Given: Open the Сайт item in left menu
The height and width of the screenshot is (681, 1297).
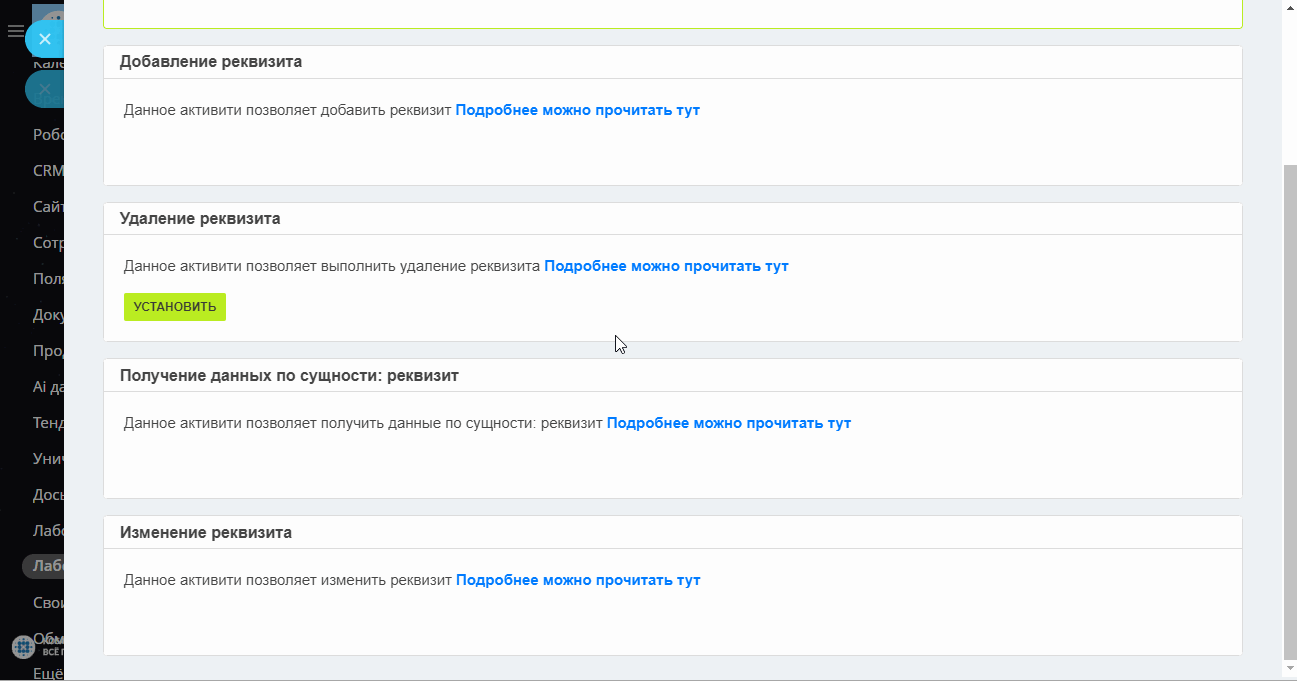Looking at the screenshot, I should click(x=48, y=207).
